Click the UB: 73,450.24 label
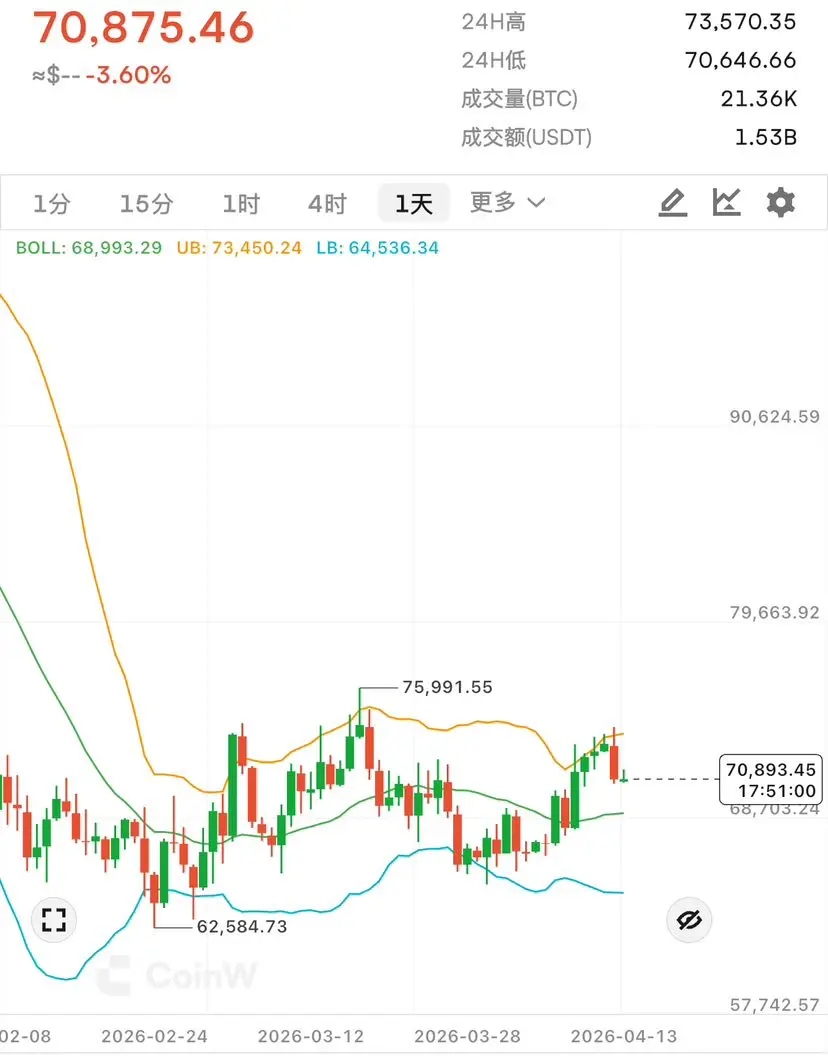This screenshot has height=1059, width=828. coord(239,248)
